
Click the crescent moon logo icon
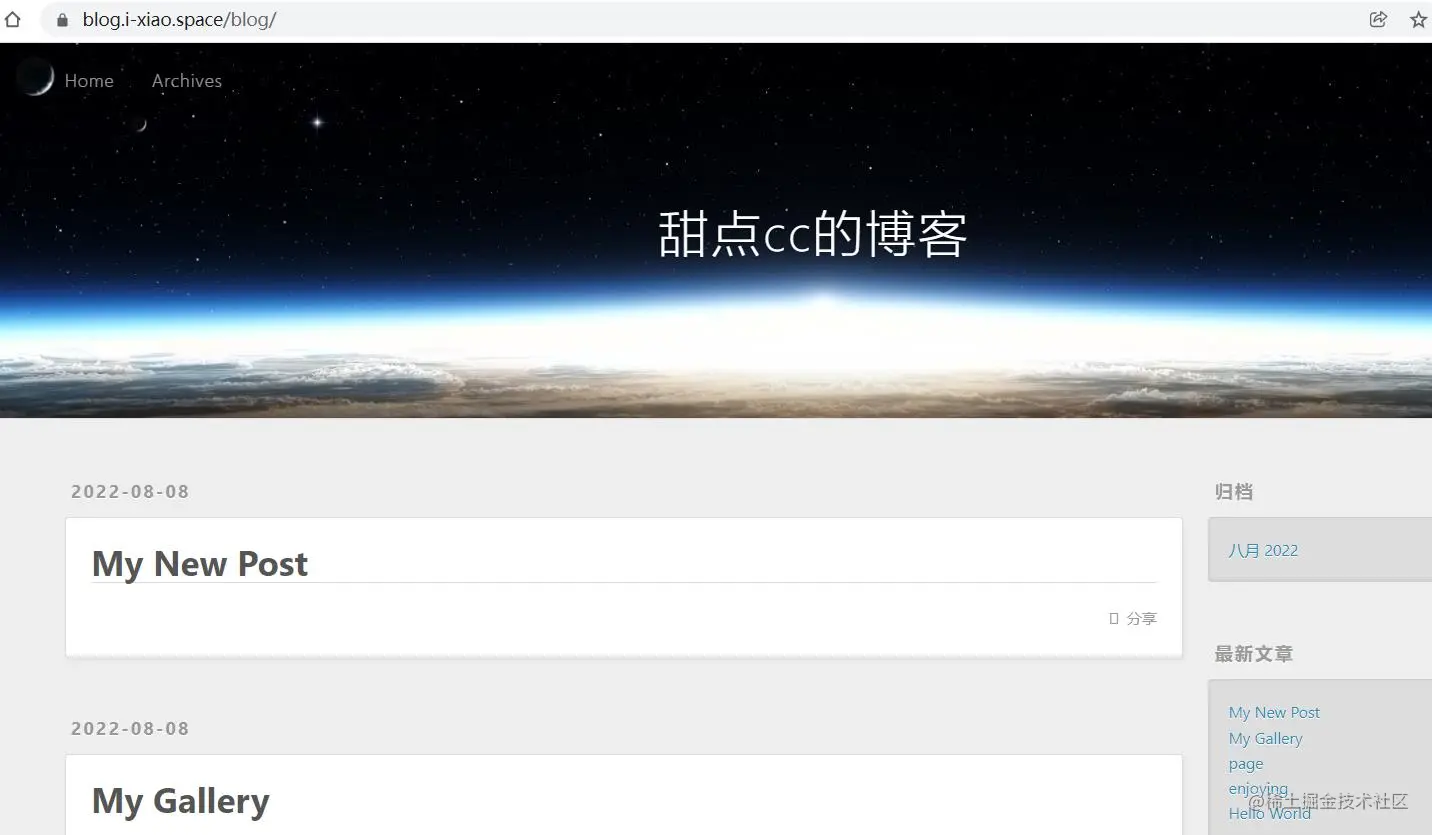click(x=36, y=77)
